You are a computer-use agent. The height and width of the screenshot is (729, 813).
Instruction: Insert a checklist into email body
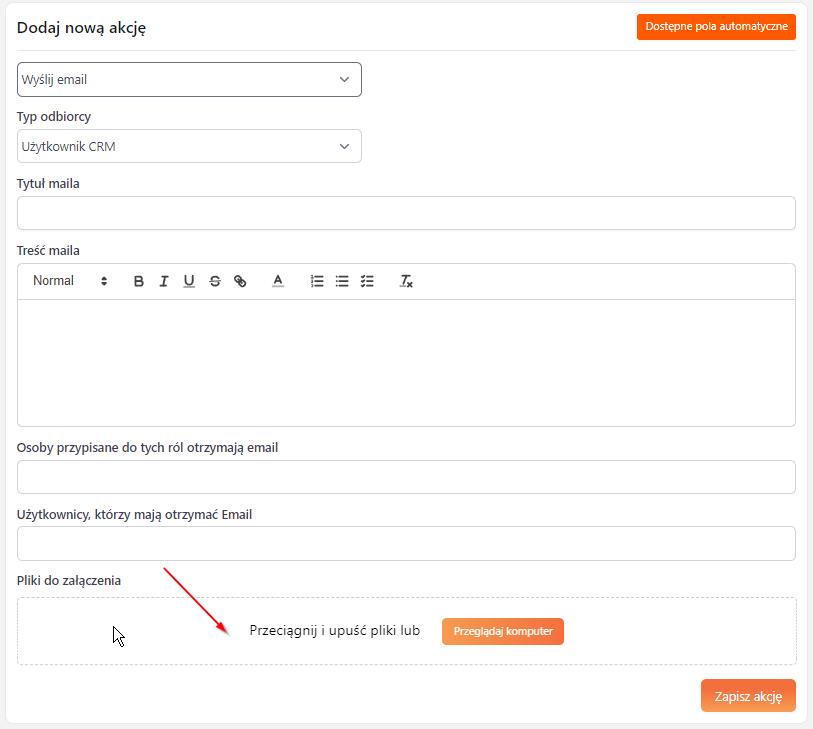[367, 282]
